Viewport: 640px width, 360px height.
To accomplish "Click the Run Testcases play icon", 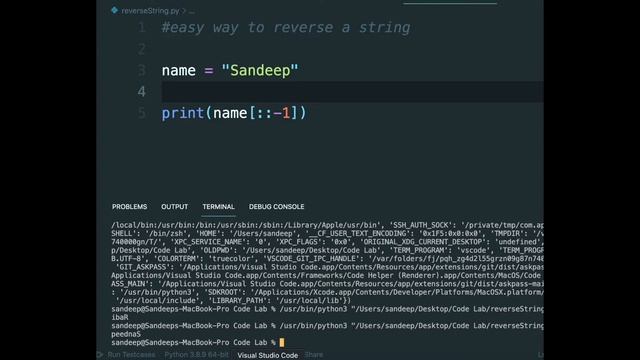I will coord(100,355).
